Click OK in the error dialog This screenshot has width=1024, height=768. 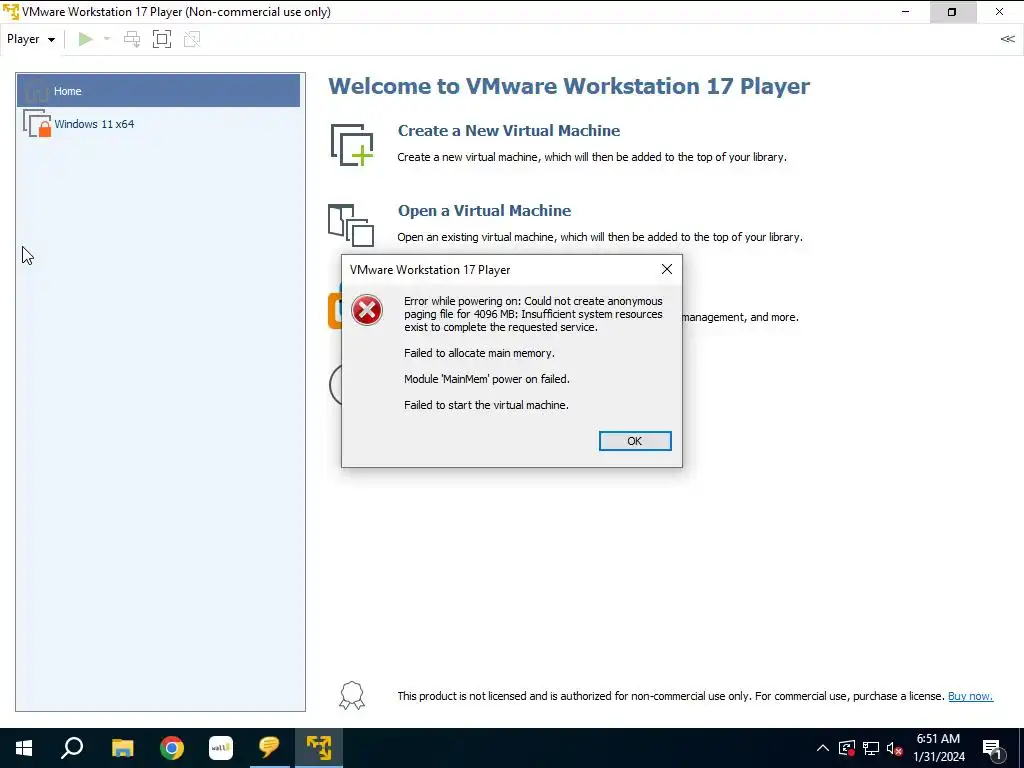635,441
